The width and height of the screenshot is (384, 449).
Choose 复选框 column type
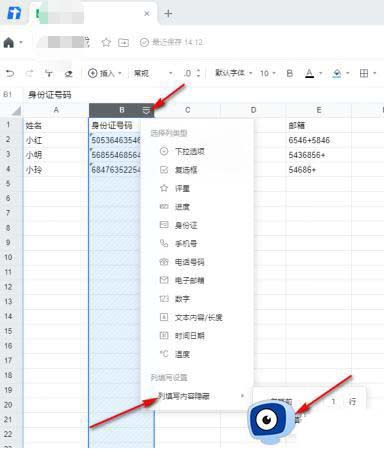point(197,170)
